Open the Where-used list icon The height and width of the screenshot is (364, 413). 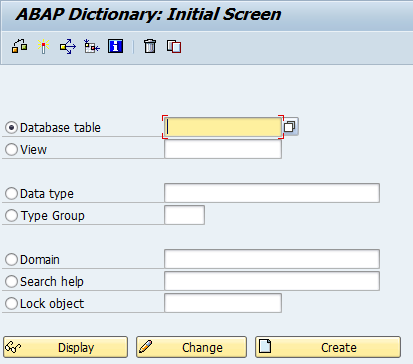pyautogui.click(x=68, y=46)
